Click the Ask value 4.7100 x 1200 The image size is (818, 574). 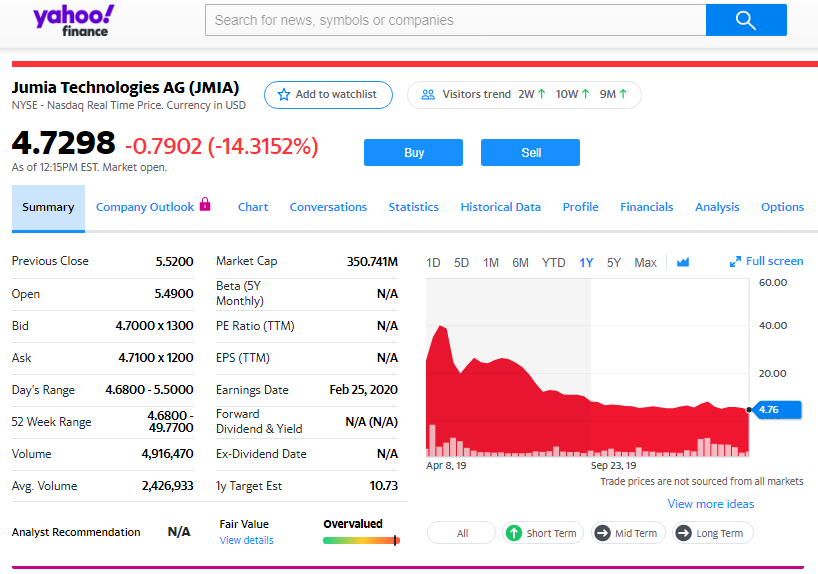[x=156, y=357]
